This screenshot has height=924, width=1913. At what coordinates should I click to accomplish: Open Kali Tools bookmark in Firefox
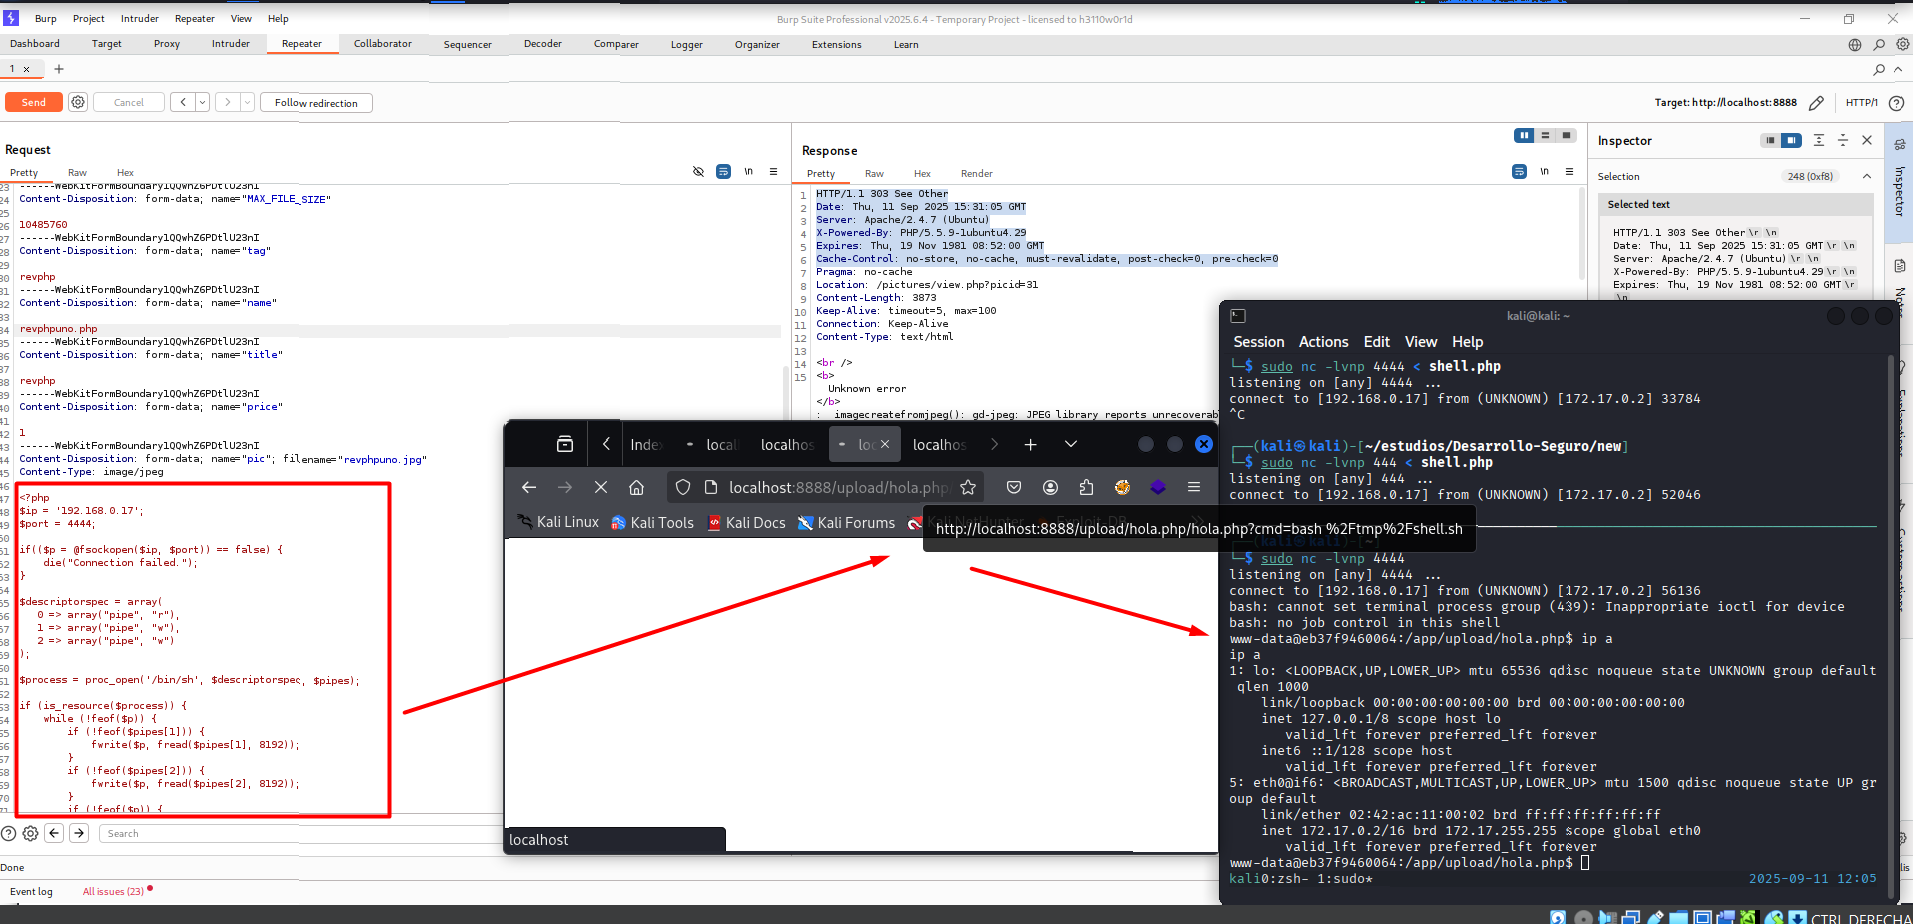652,522
